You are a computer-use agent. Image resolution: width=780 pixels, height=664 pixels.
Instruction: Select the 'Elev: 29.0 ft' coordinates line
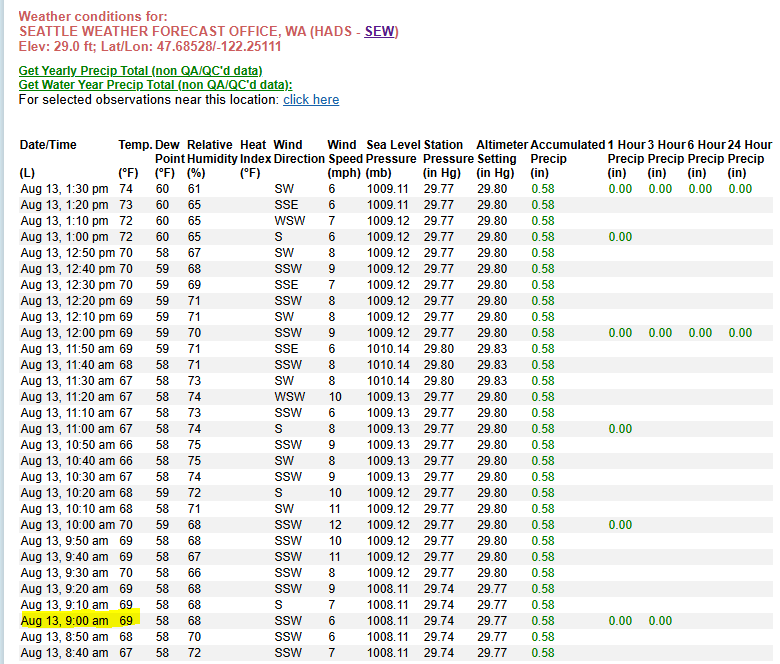150,47
